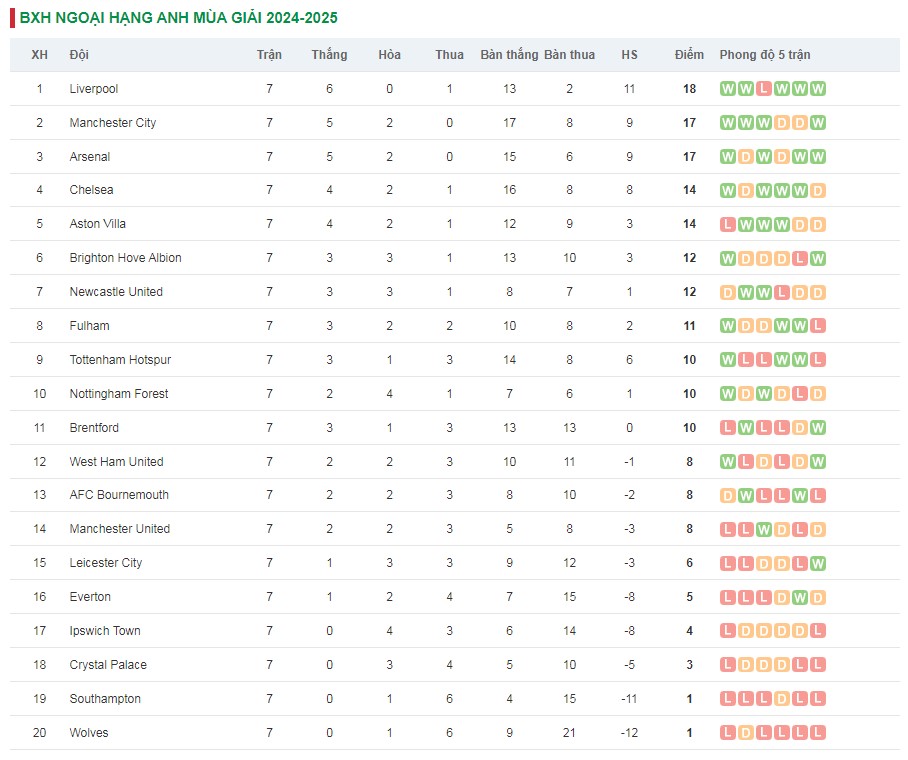Click AFC Bournemouth team name
This screenshot has height=760, width=908.
(119, 495)
